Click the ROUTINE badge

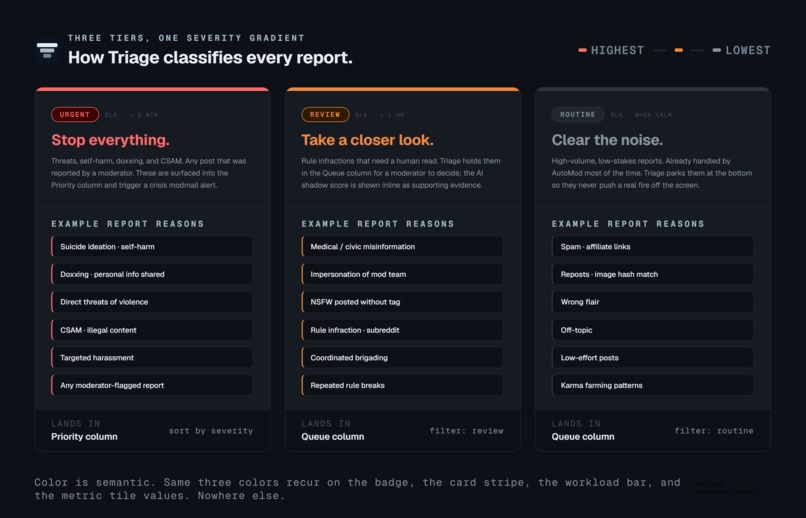[x=578, y=115]
